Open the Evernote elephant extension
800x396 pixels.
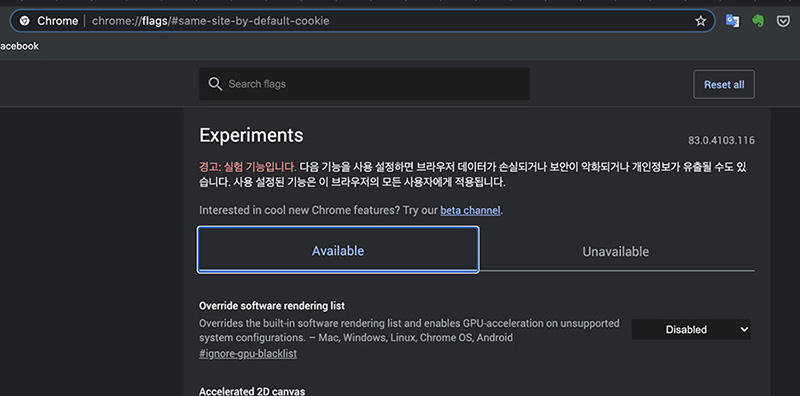(x=758, y=21)
